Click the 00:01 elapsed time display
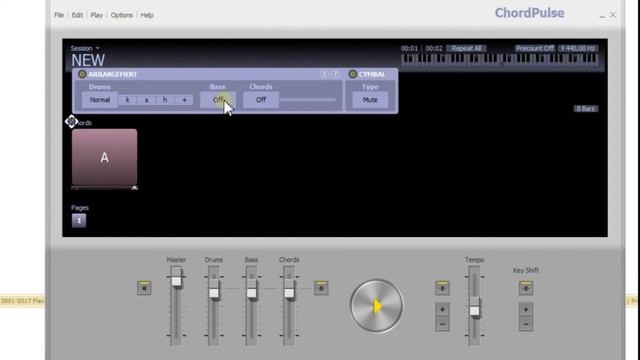The width and height of the screenshot is (640, 360). (409, 48)
